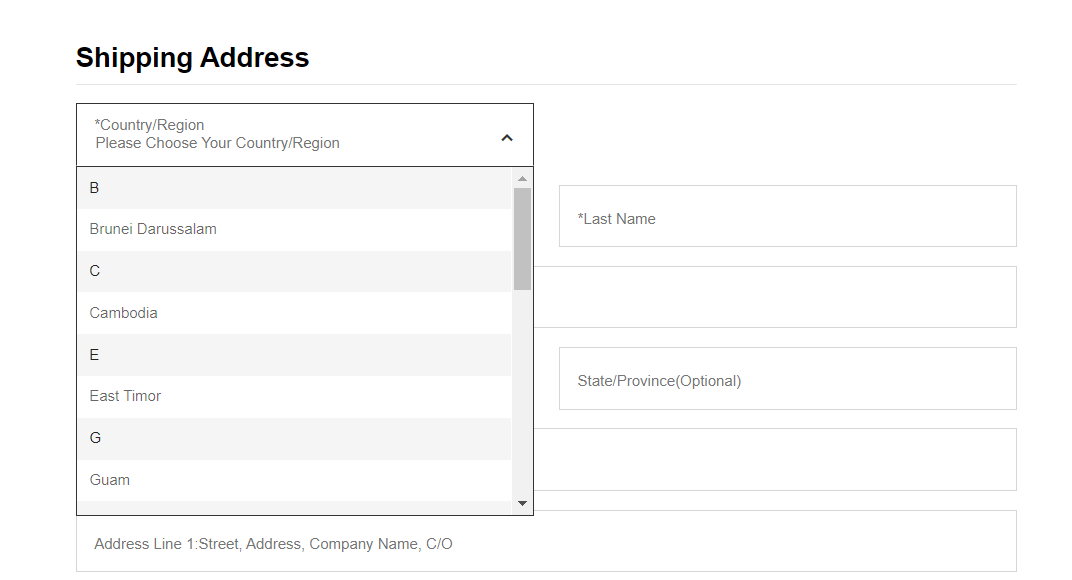This screenshot has height=580, width=1072.
Task: Select Brunei Darussalam from the list
Action: point(153,229)
